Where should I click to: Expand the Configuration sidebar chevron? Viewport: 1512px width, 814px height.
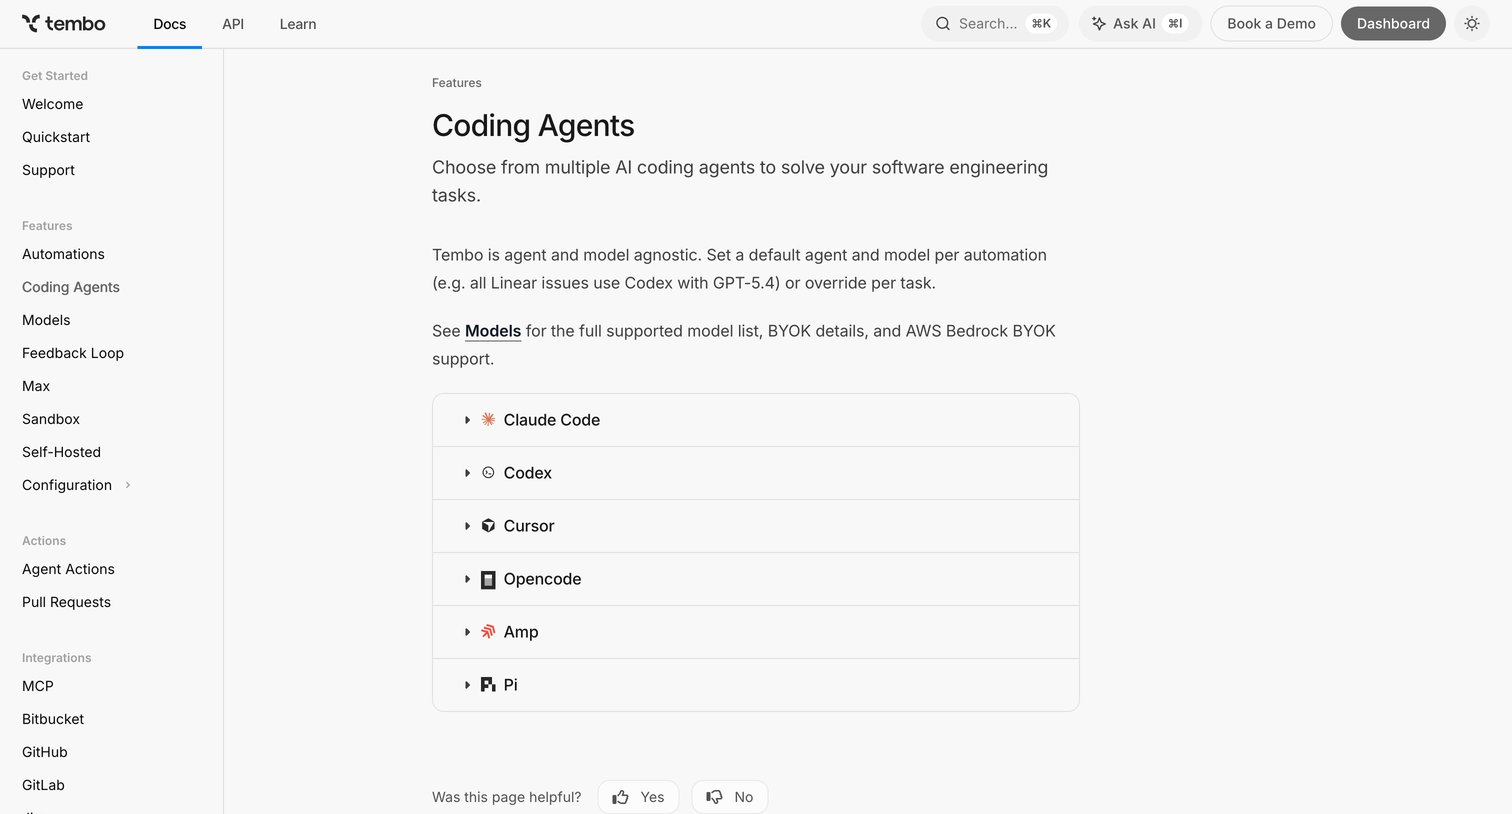(x=128, y=485)
